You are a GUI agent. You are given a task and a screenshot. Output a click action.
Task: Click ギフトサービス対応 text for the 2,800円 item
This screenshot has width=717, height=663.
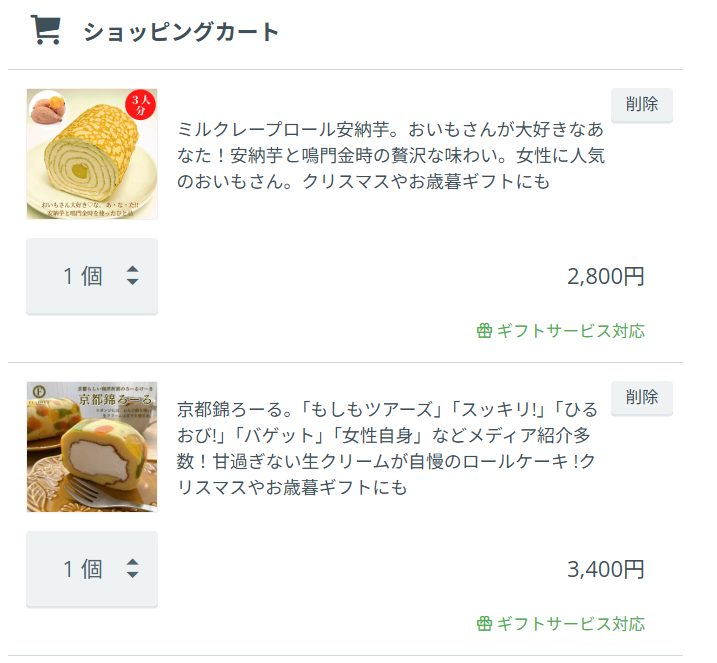pyautogui.click(x=570, y=331)
